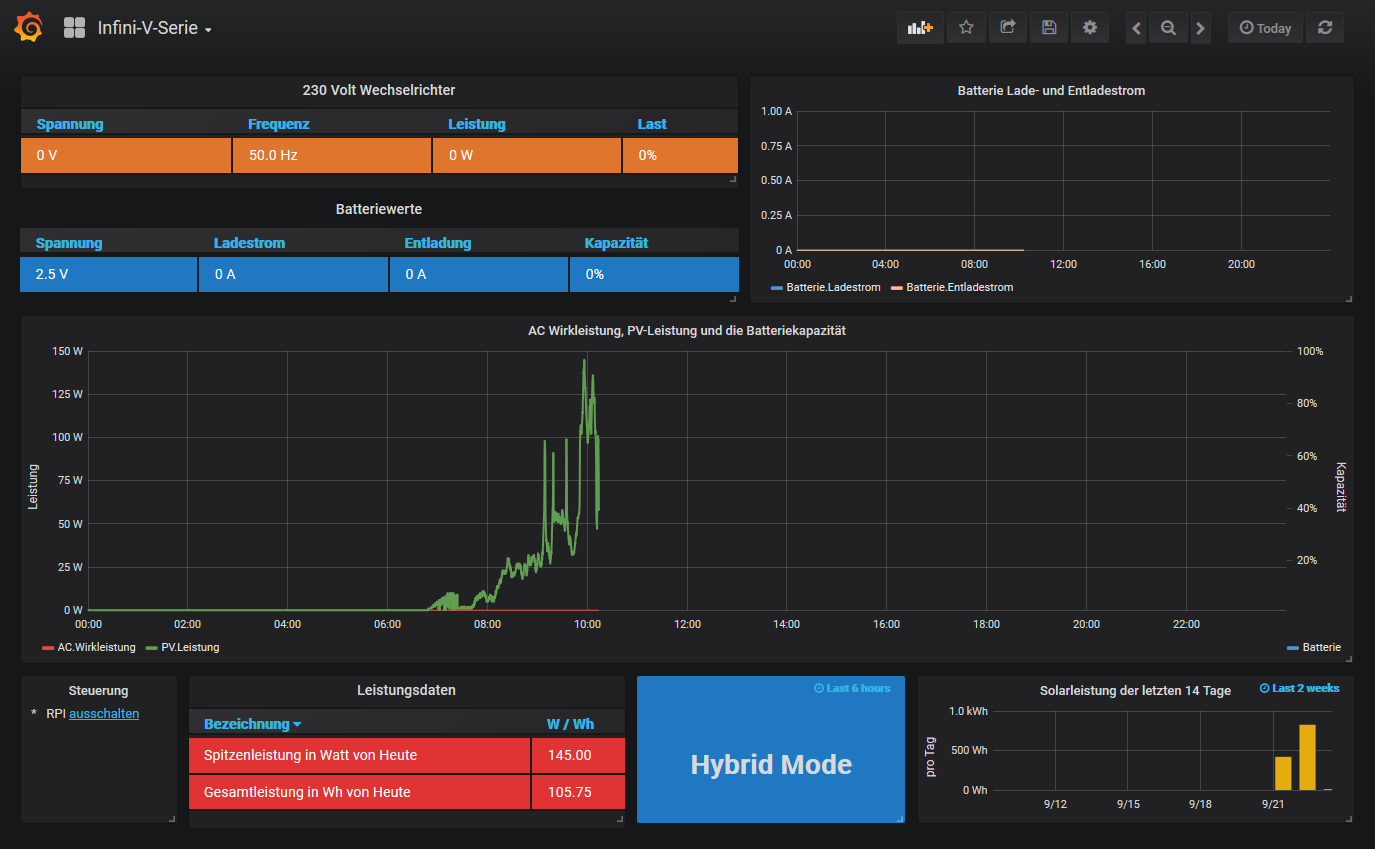Open the Today time range picker
Screen dimensions: 1375x849
pyautogui.click(x=1265, y=28)
